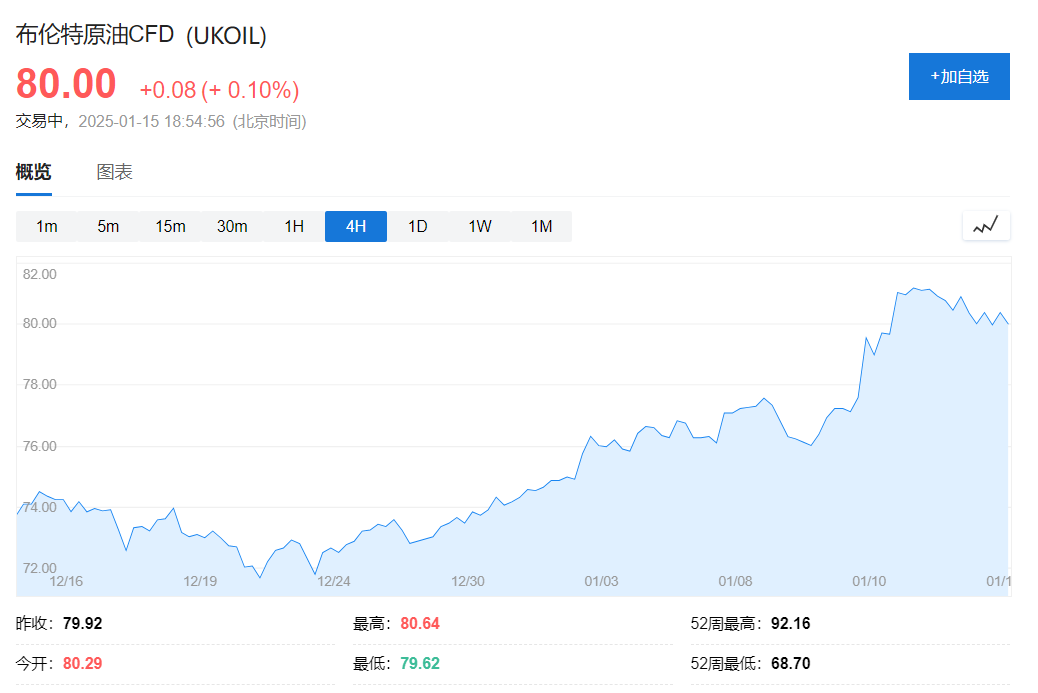Select the 5m timeframe
This screenshot has height=693, width=1038.
(107, 226)
